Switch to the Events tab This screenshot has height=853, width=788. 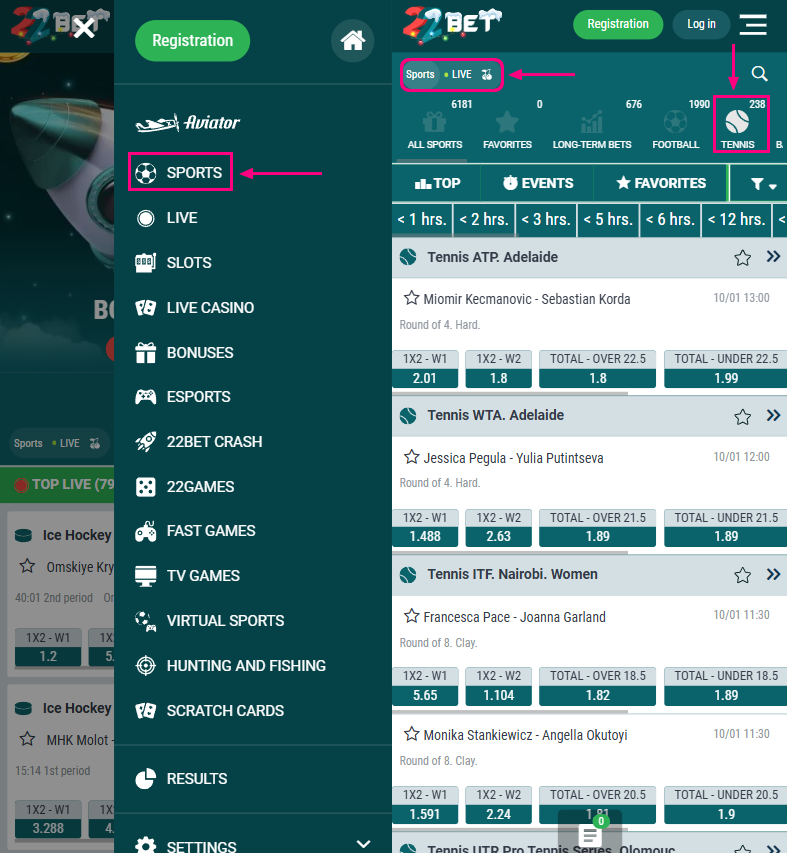(537, 183)
